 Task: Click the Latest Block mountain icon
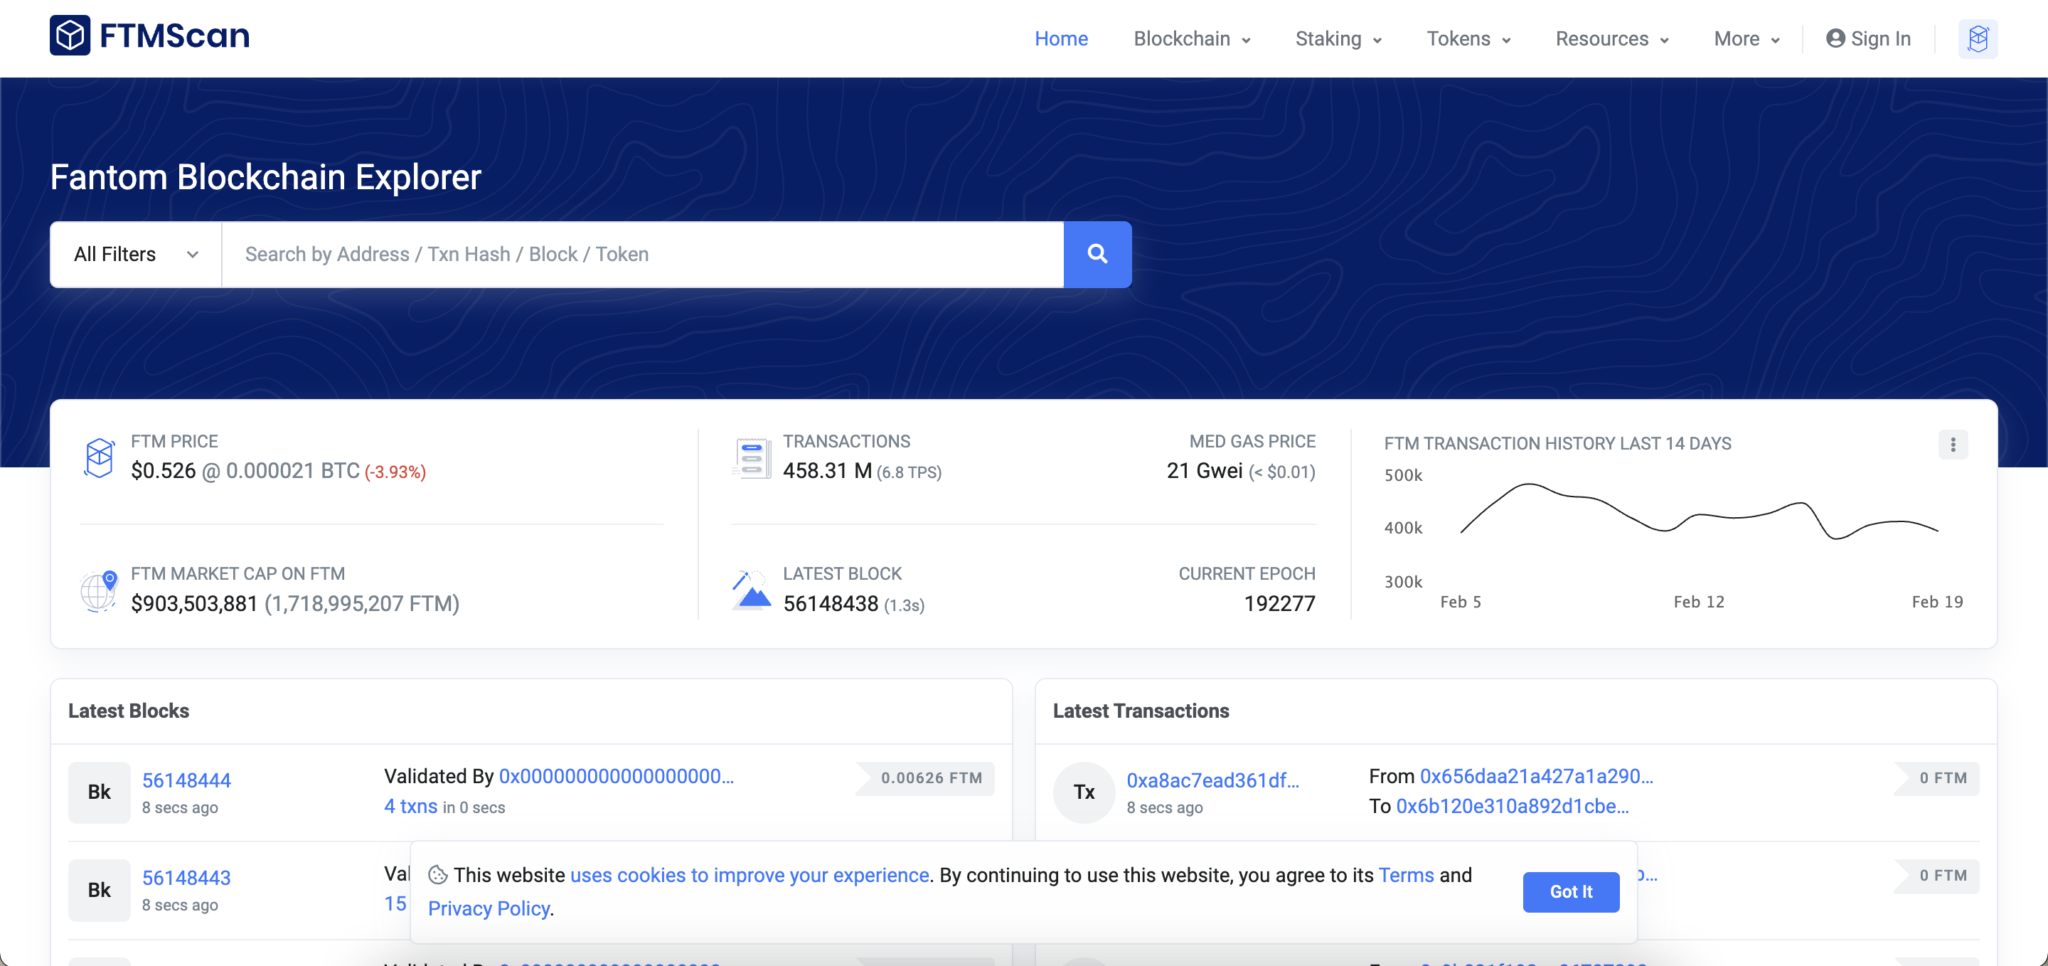pos(751,589)
